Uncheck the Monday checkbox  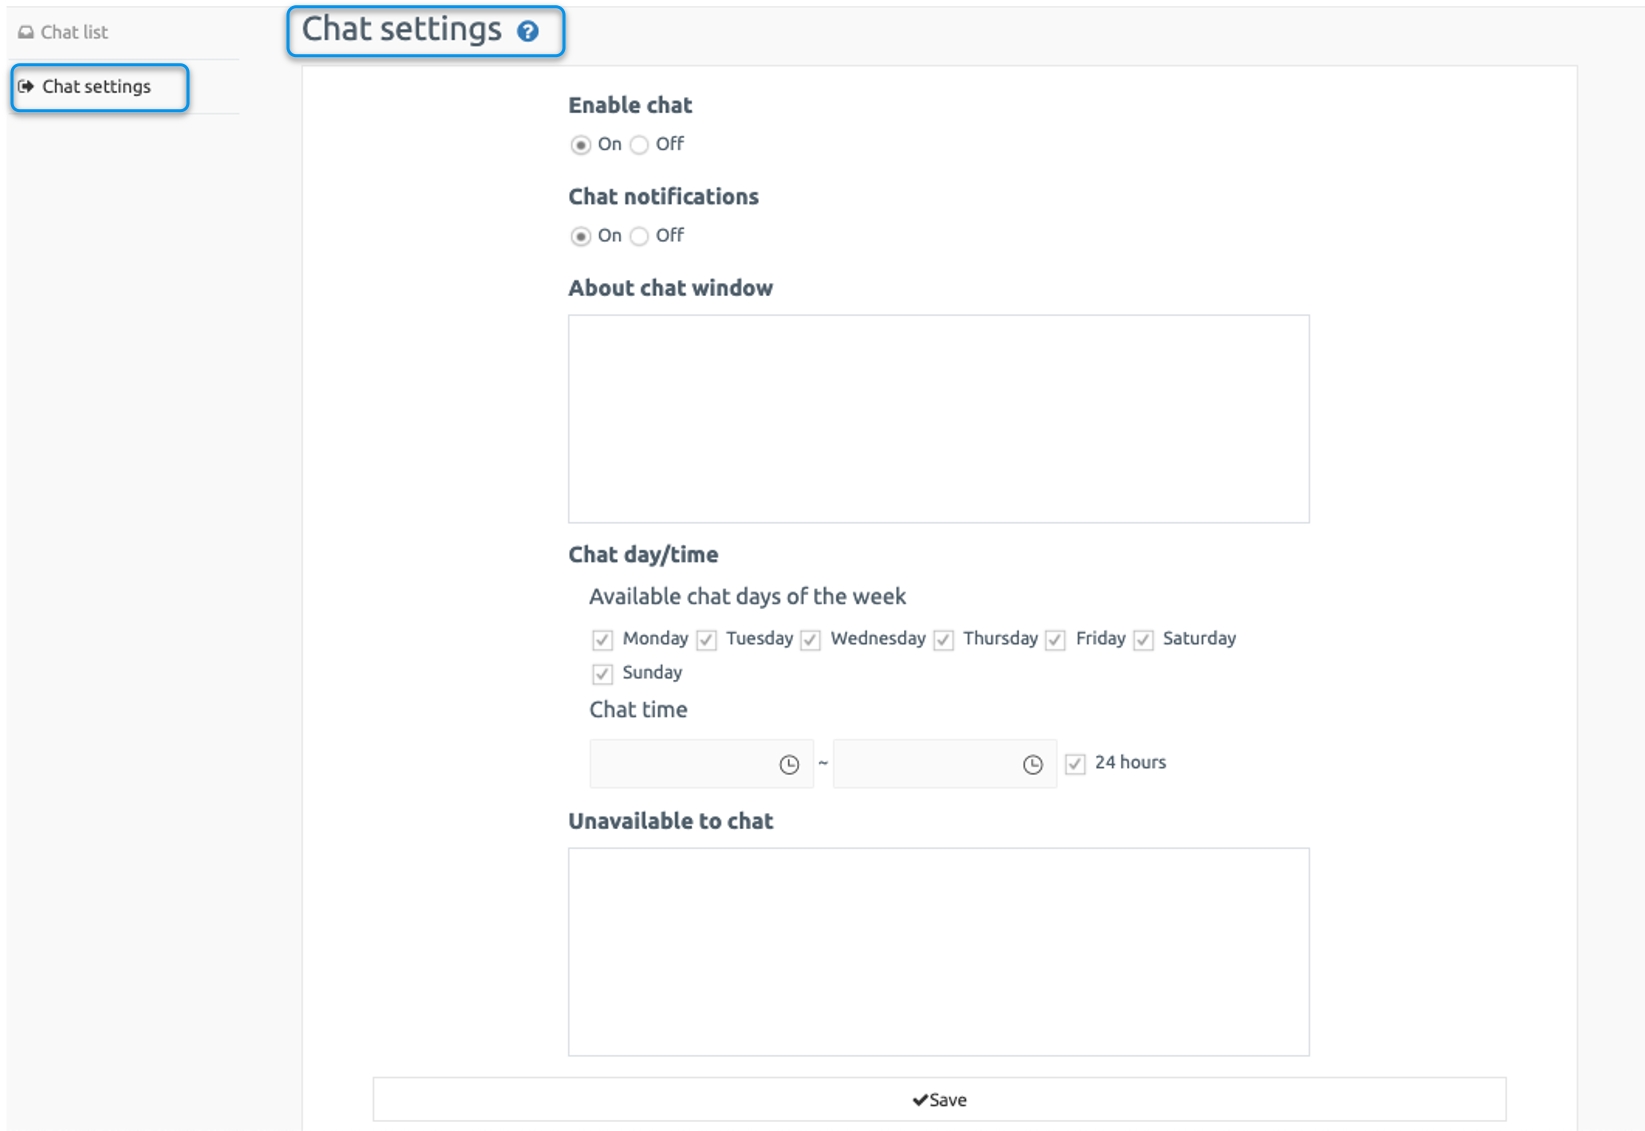tap(602, 640)
